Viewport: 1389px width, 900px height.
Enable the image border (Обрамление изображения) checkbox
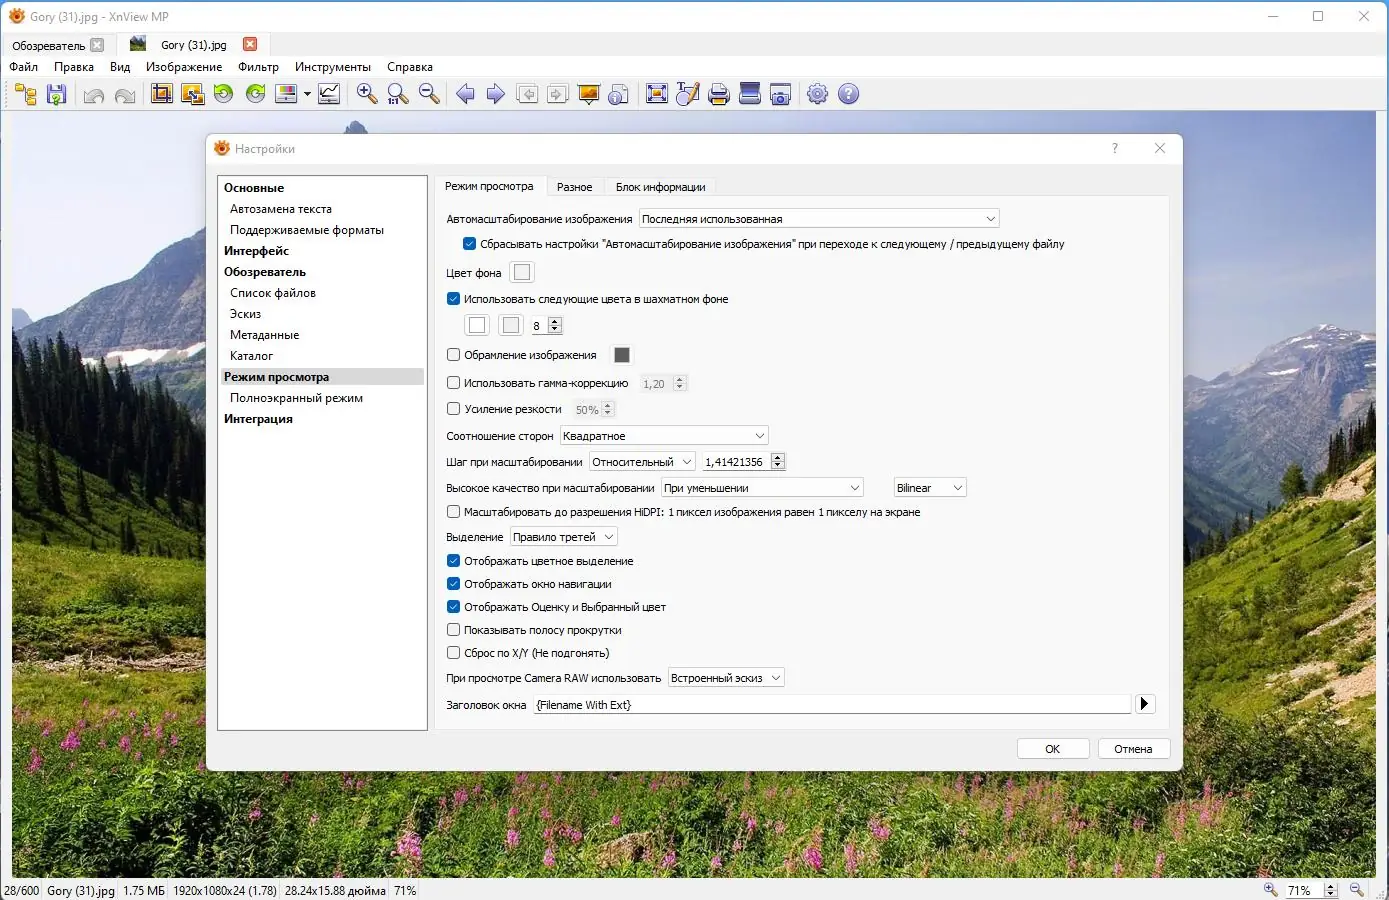453,355
